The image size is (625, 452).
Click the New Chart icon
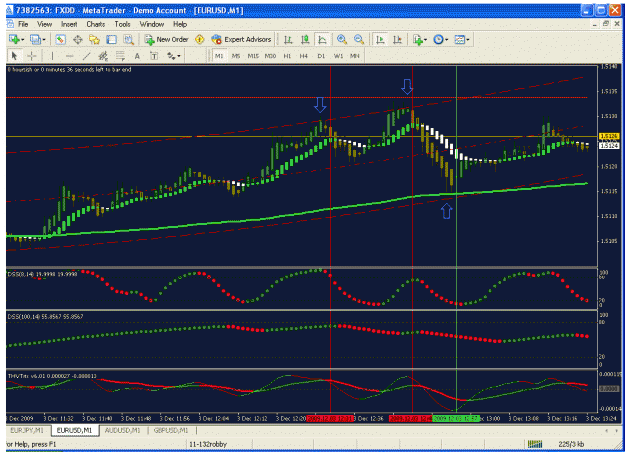[14, 39]
